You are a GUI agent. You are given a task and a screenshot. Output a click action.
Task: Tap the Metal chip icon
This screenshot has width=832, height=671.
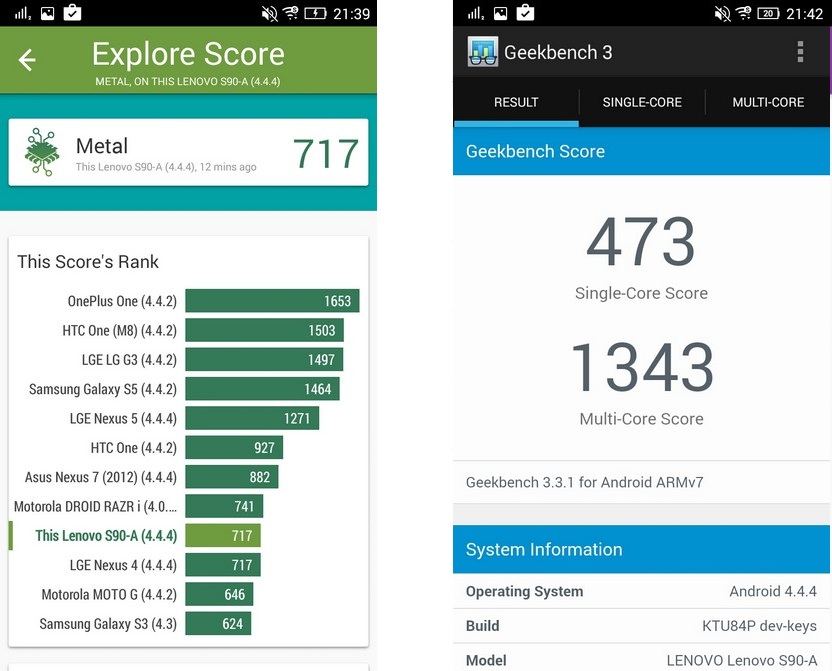click(42, 152)
